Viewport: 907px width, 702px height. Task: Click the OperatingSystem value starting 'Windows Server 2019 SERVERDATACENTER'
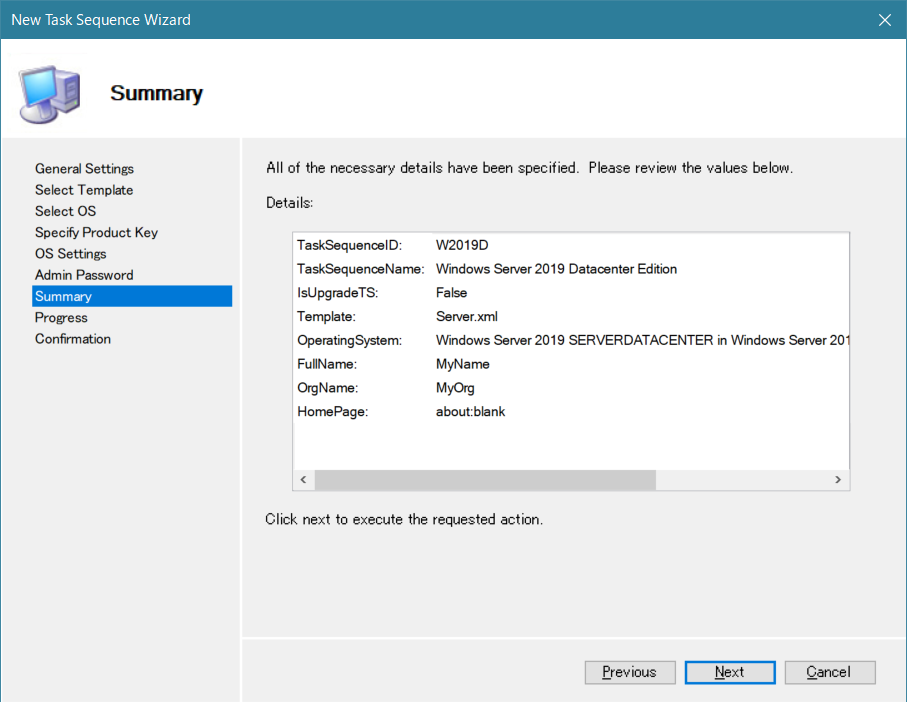[642, 340]
